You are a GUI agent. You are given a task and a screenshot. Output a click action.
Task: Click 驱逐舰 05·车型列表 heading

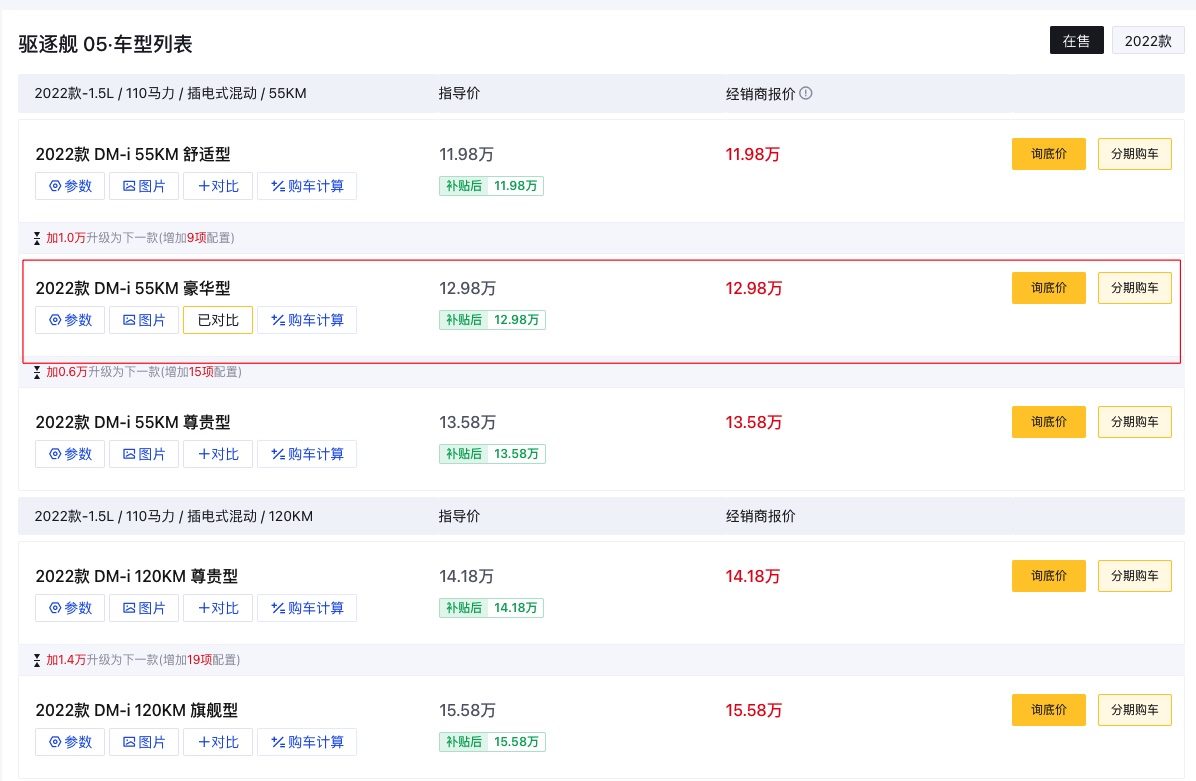point(105,44)
